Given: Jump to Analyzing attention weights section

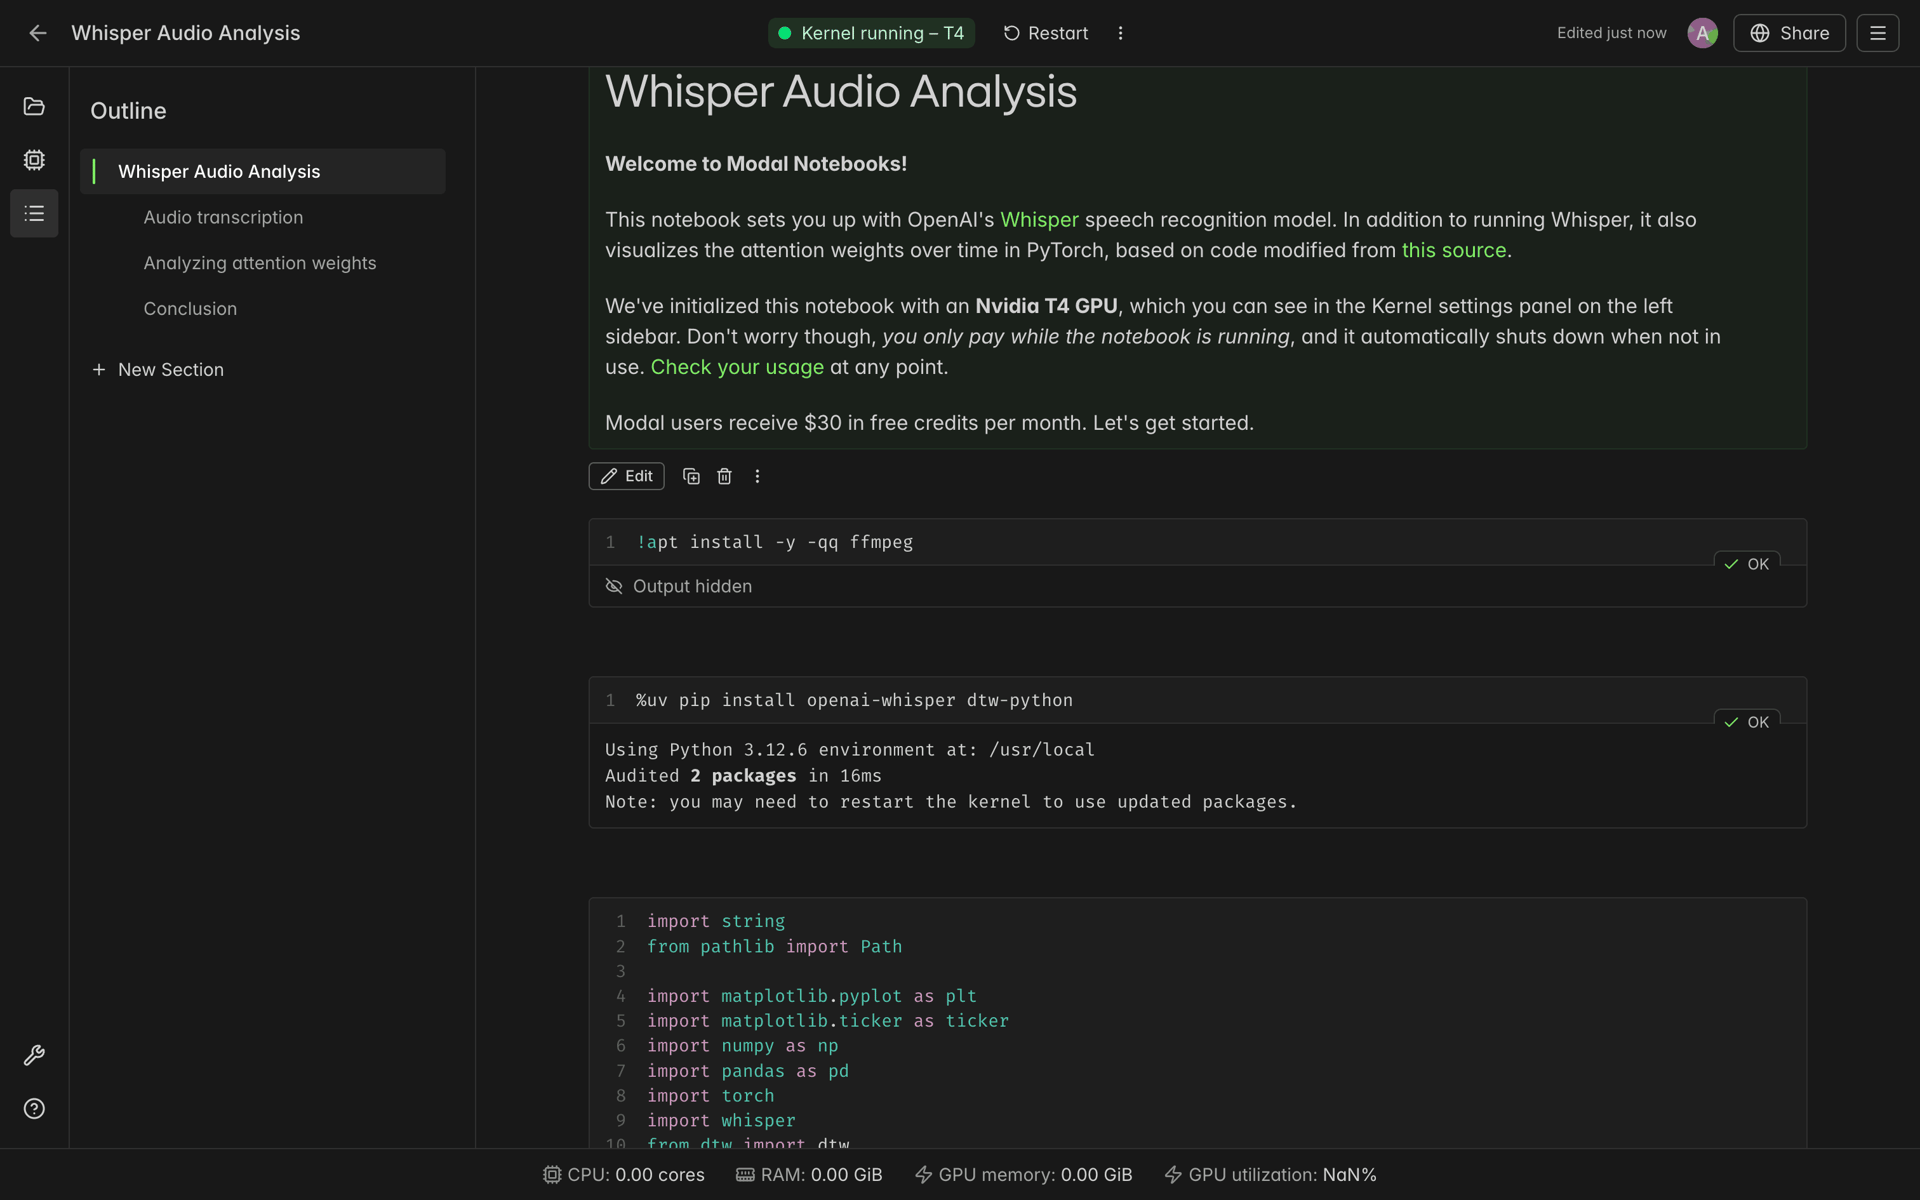Looking at the screenshot, I should pos(260,263).
